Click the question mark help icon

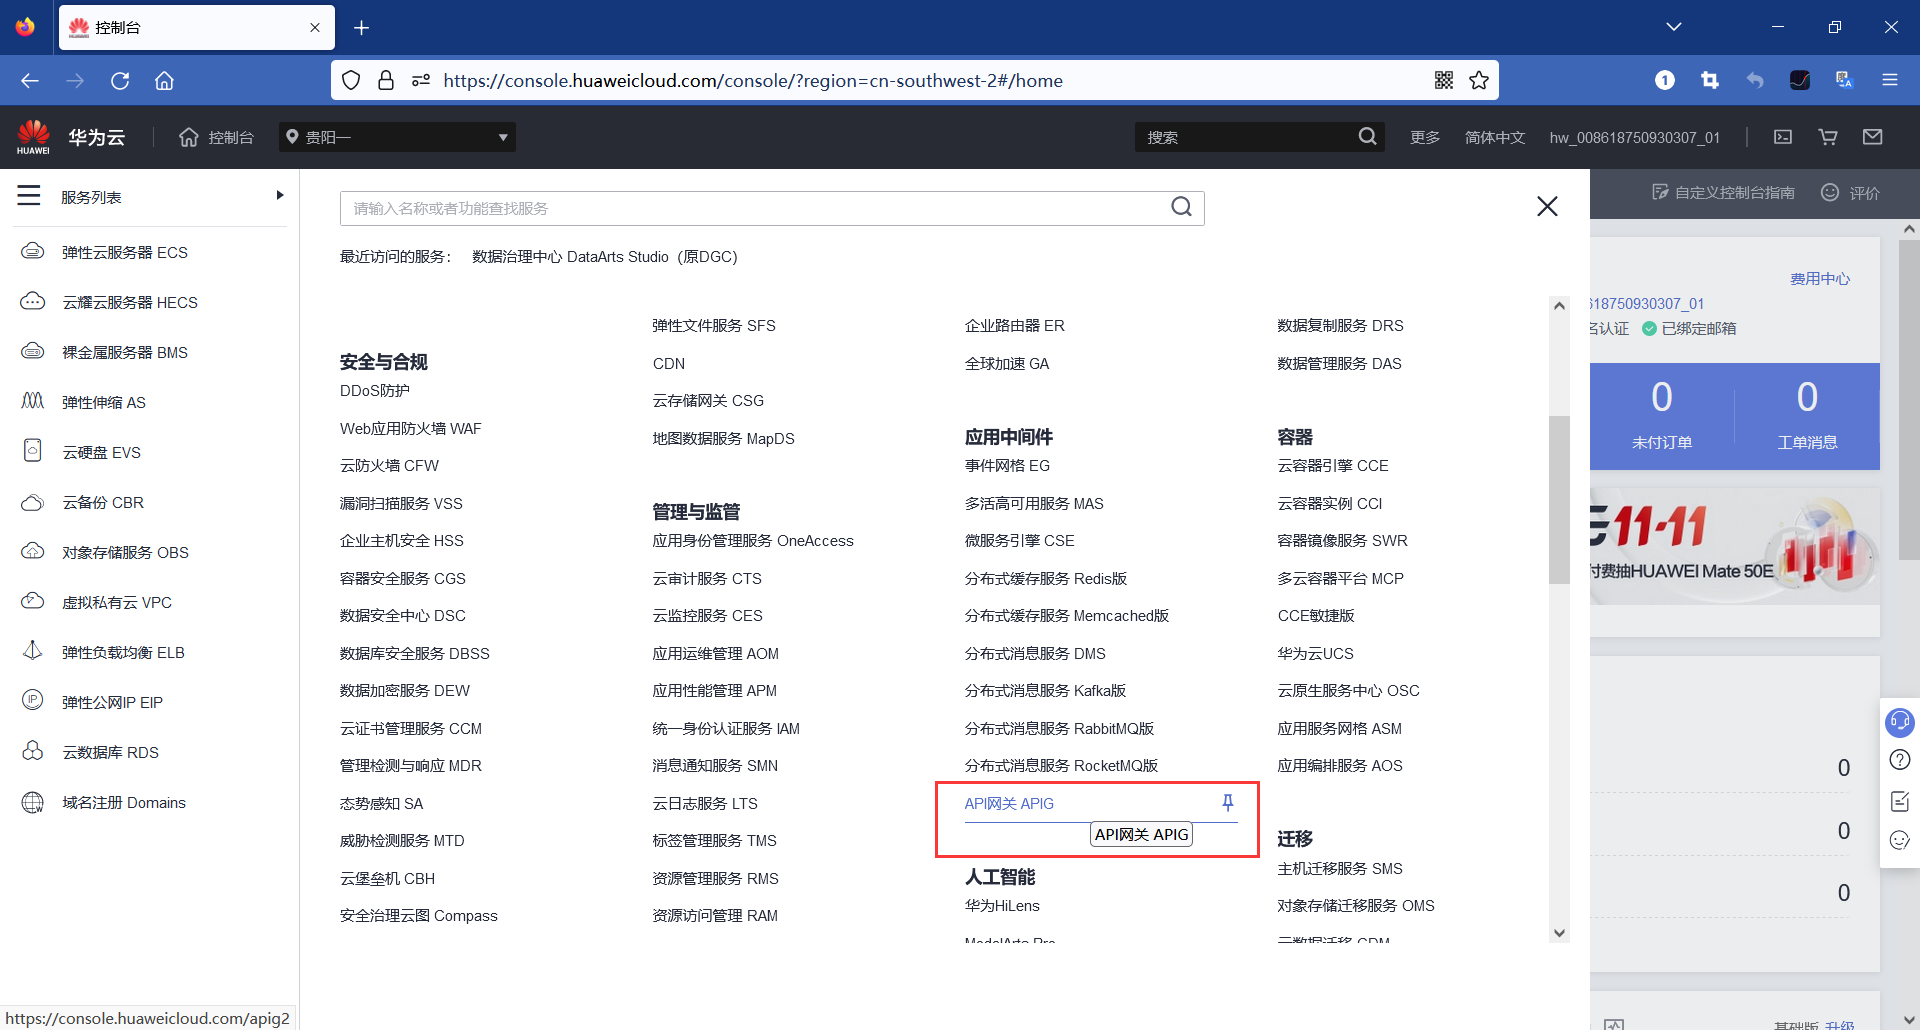[x=1900, y=760]
